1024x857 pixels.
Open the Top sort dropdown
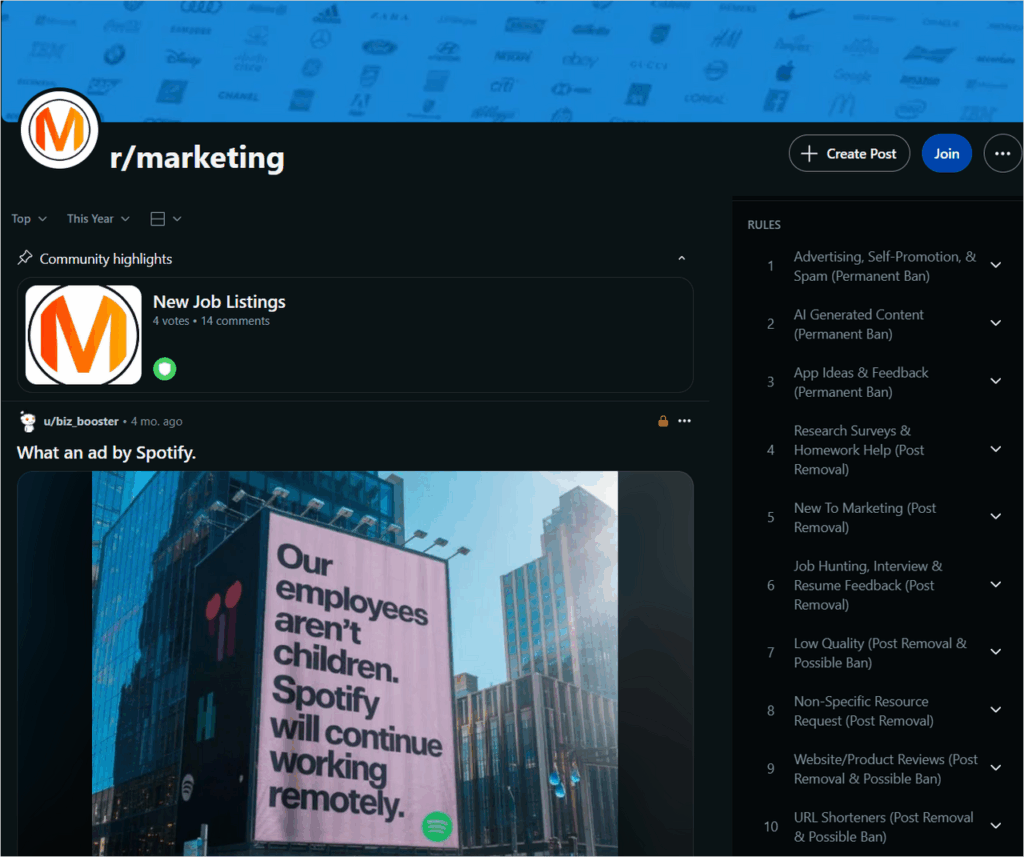pyautogui.click(x=29, y=219)
